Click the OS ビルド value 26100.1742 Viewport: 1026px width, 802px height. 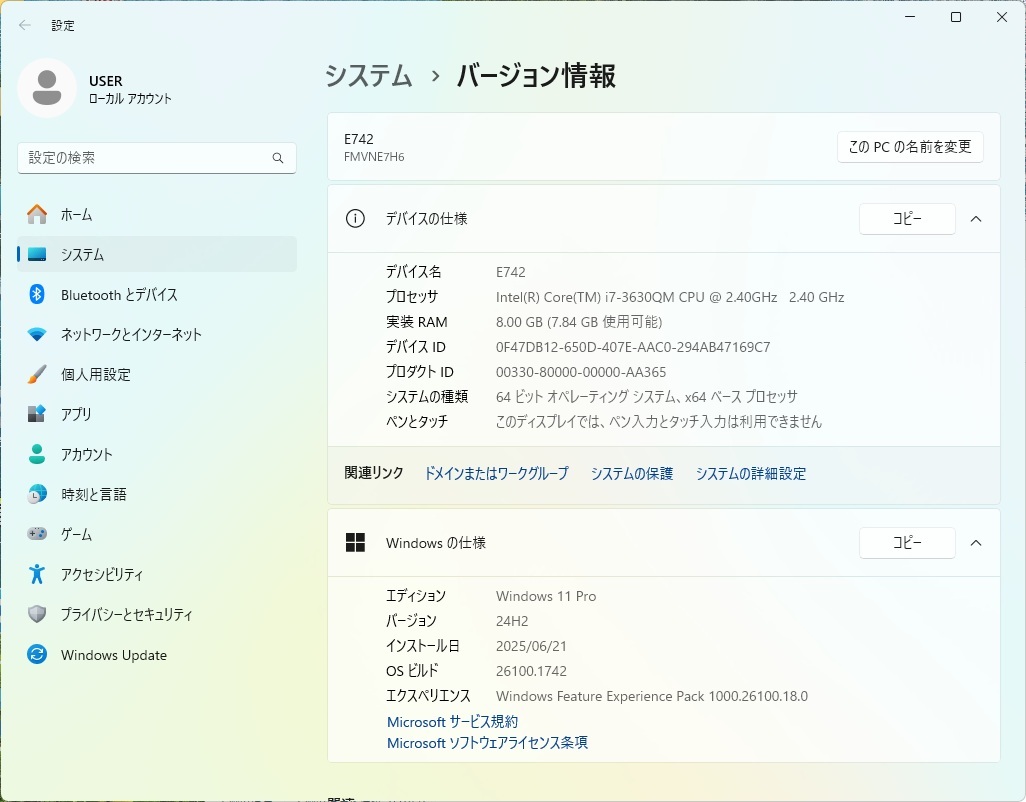tap(531, 671)
